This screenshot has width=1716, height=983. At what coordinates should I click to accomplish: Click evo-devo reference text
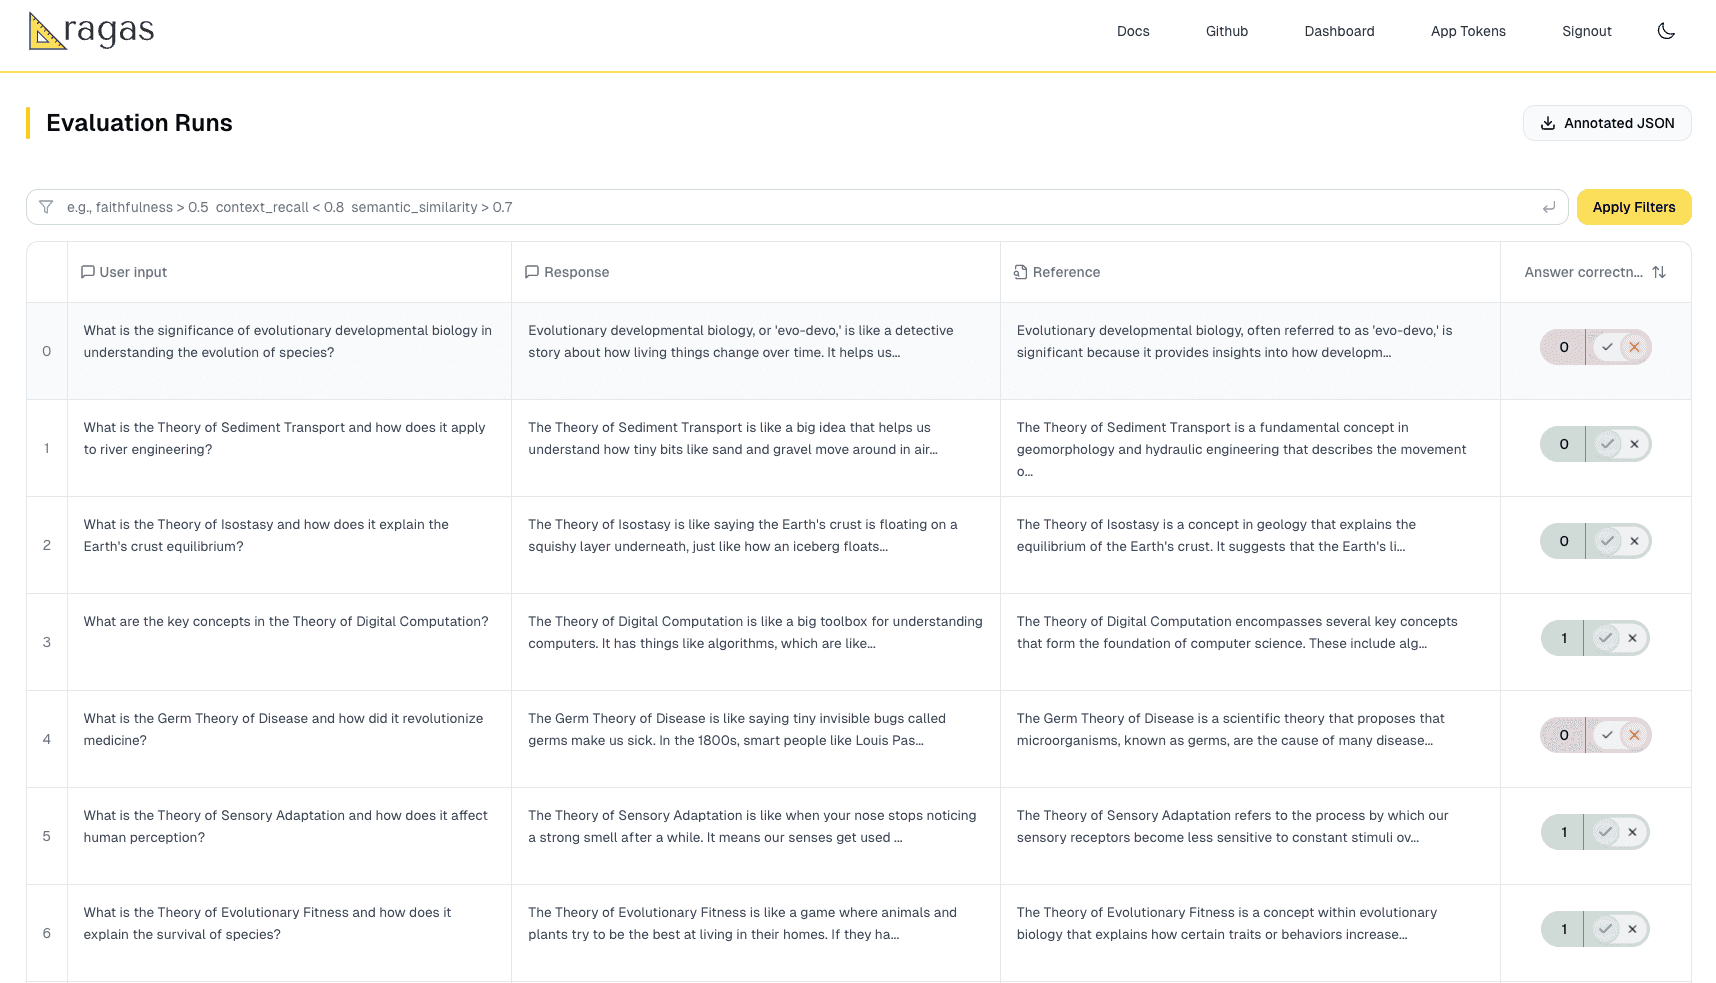point(1235,341)
